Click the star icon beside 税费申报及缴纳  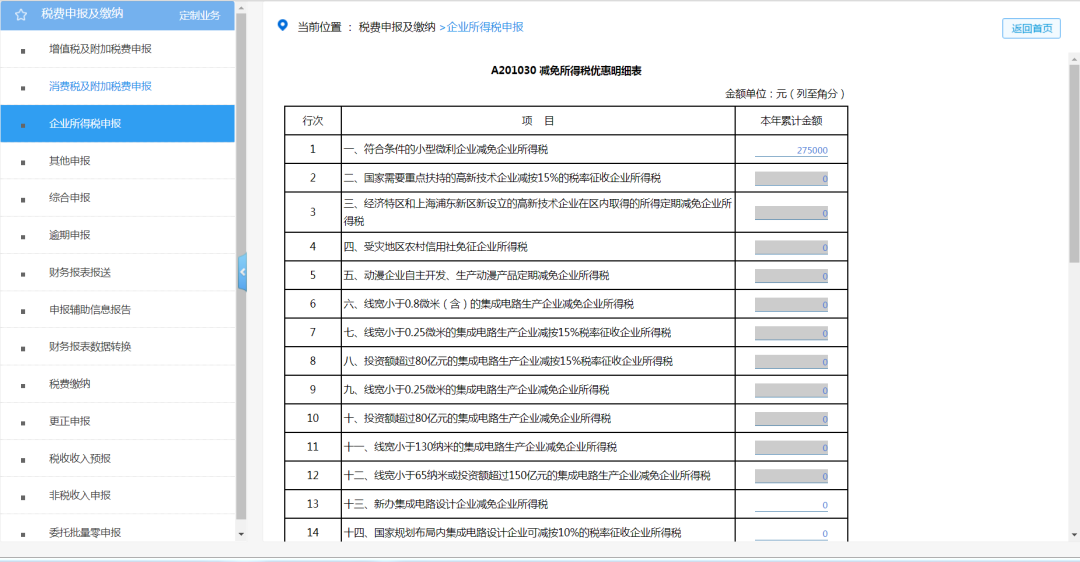point(21,14)
